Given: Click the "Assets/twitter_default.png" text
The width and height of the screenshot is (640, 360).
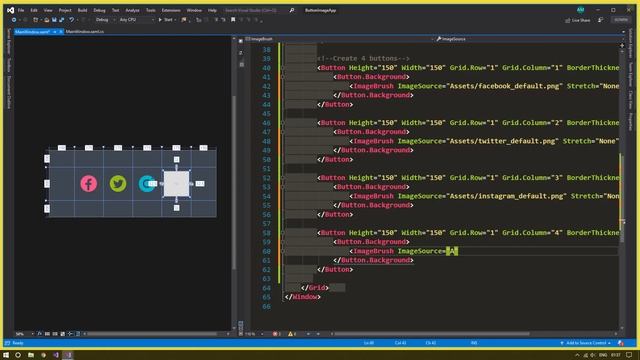Looking at the screenshot, I should pos(502,141).
